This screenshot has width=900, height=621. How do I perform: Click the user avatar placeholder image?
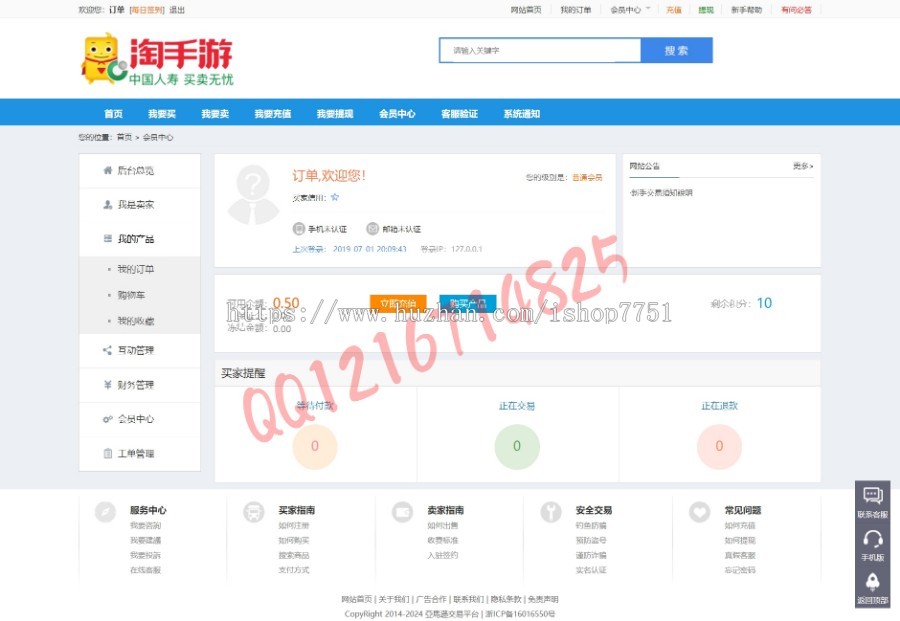coord(253,195)
